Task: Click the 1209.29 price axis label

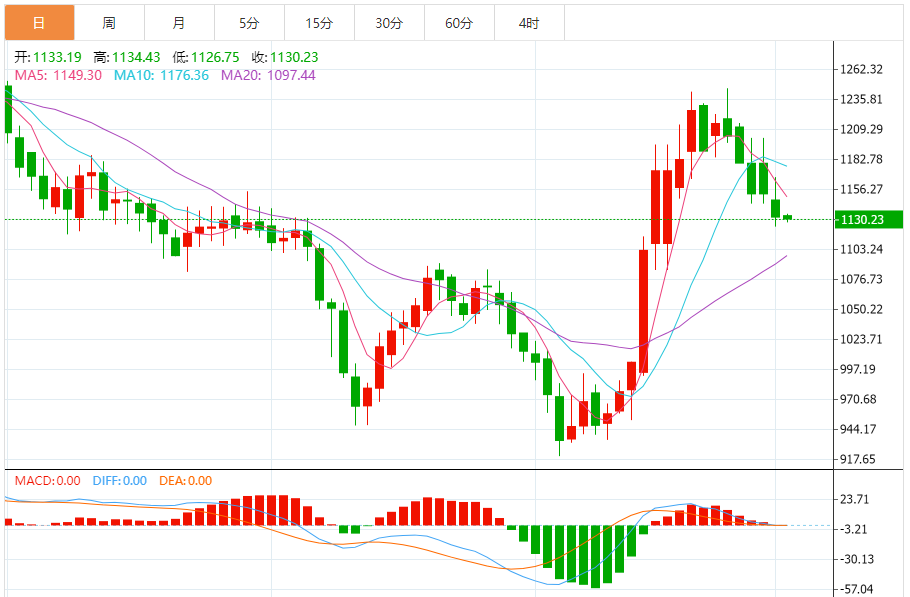Action: tap(861, 129)
